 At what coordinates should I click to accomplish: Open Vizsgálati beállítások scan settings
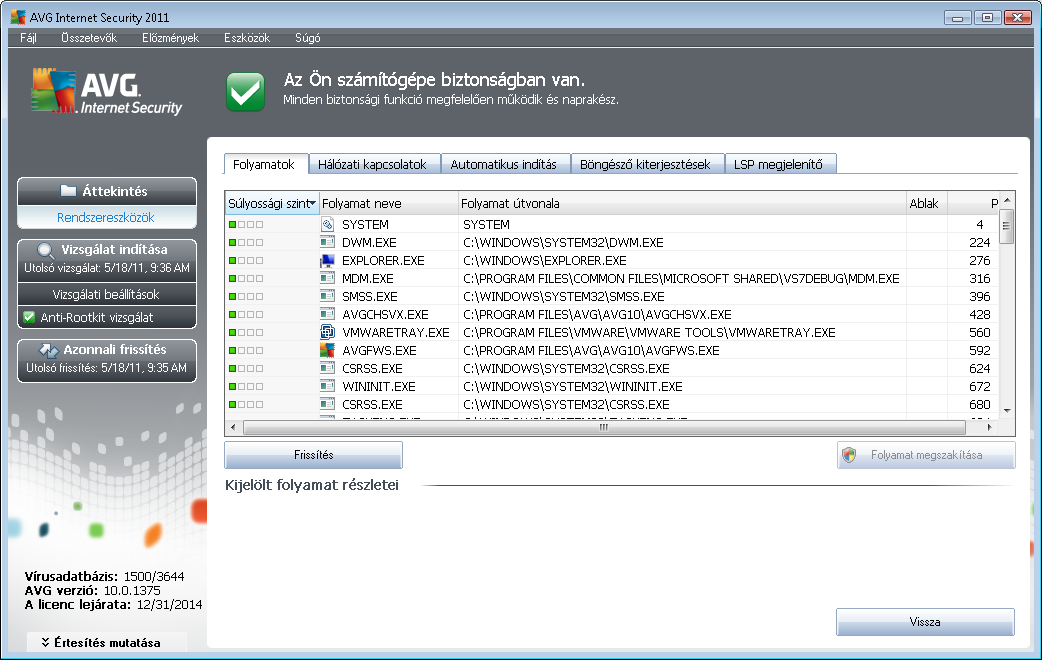(107, 294)
